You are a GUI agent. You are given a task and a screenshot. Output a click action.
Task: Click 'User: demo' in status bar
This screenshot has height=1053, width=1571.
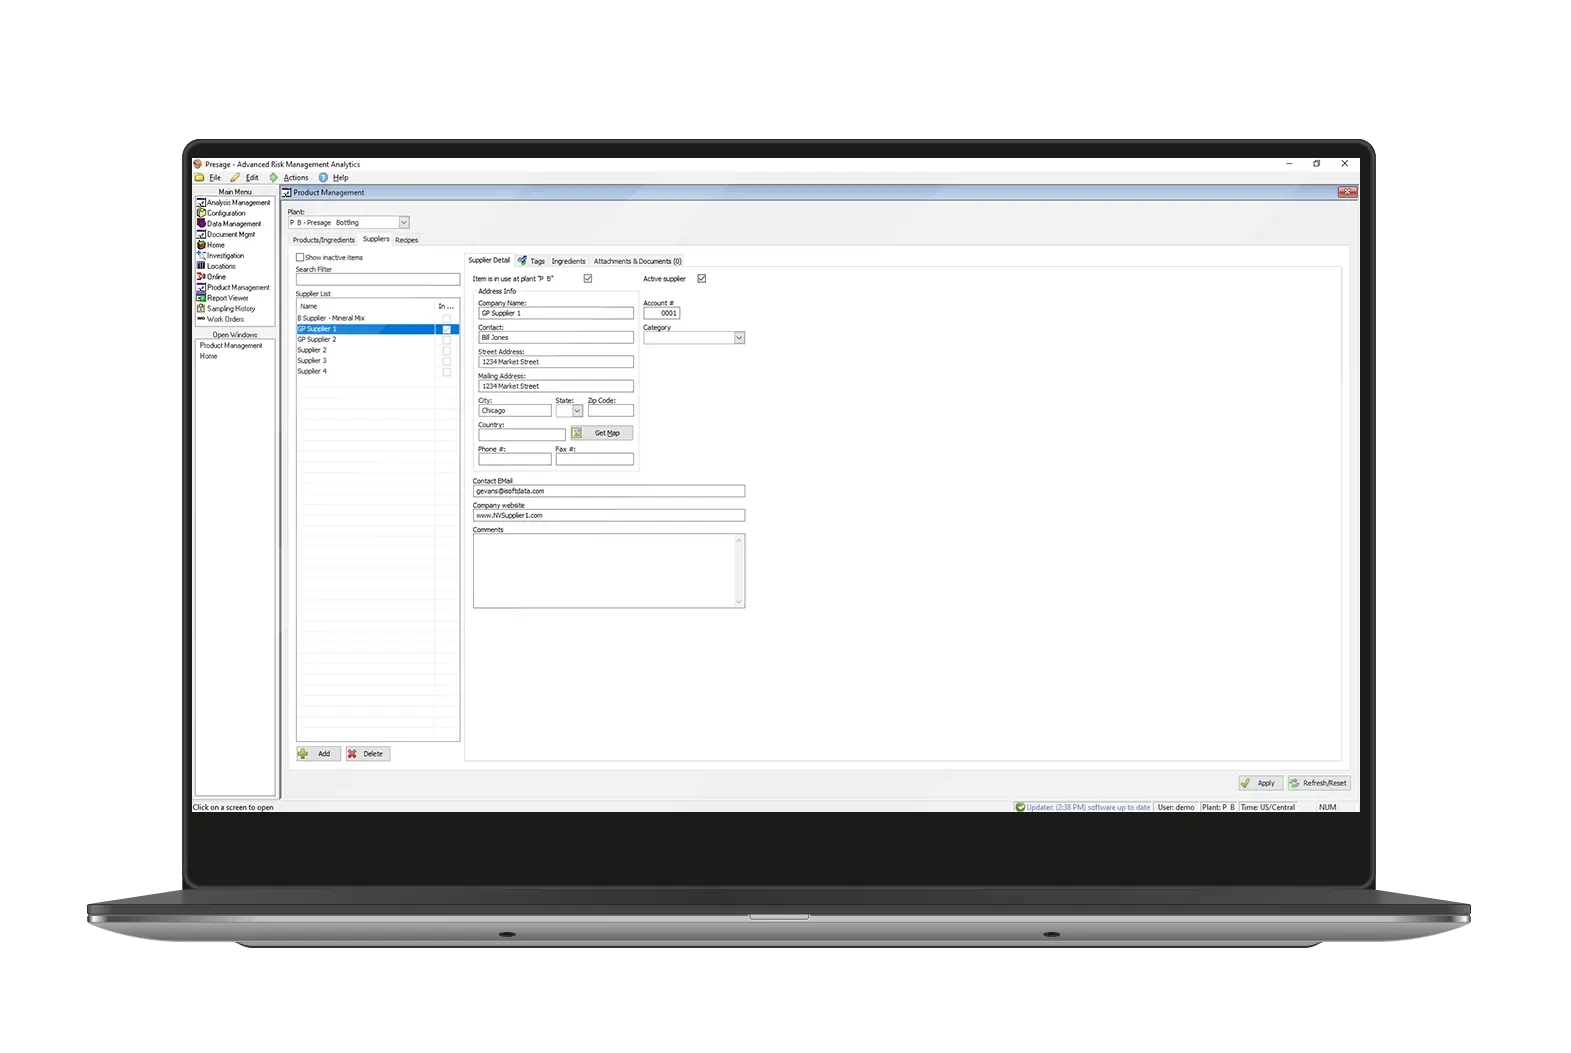point(1176,807)
